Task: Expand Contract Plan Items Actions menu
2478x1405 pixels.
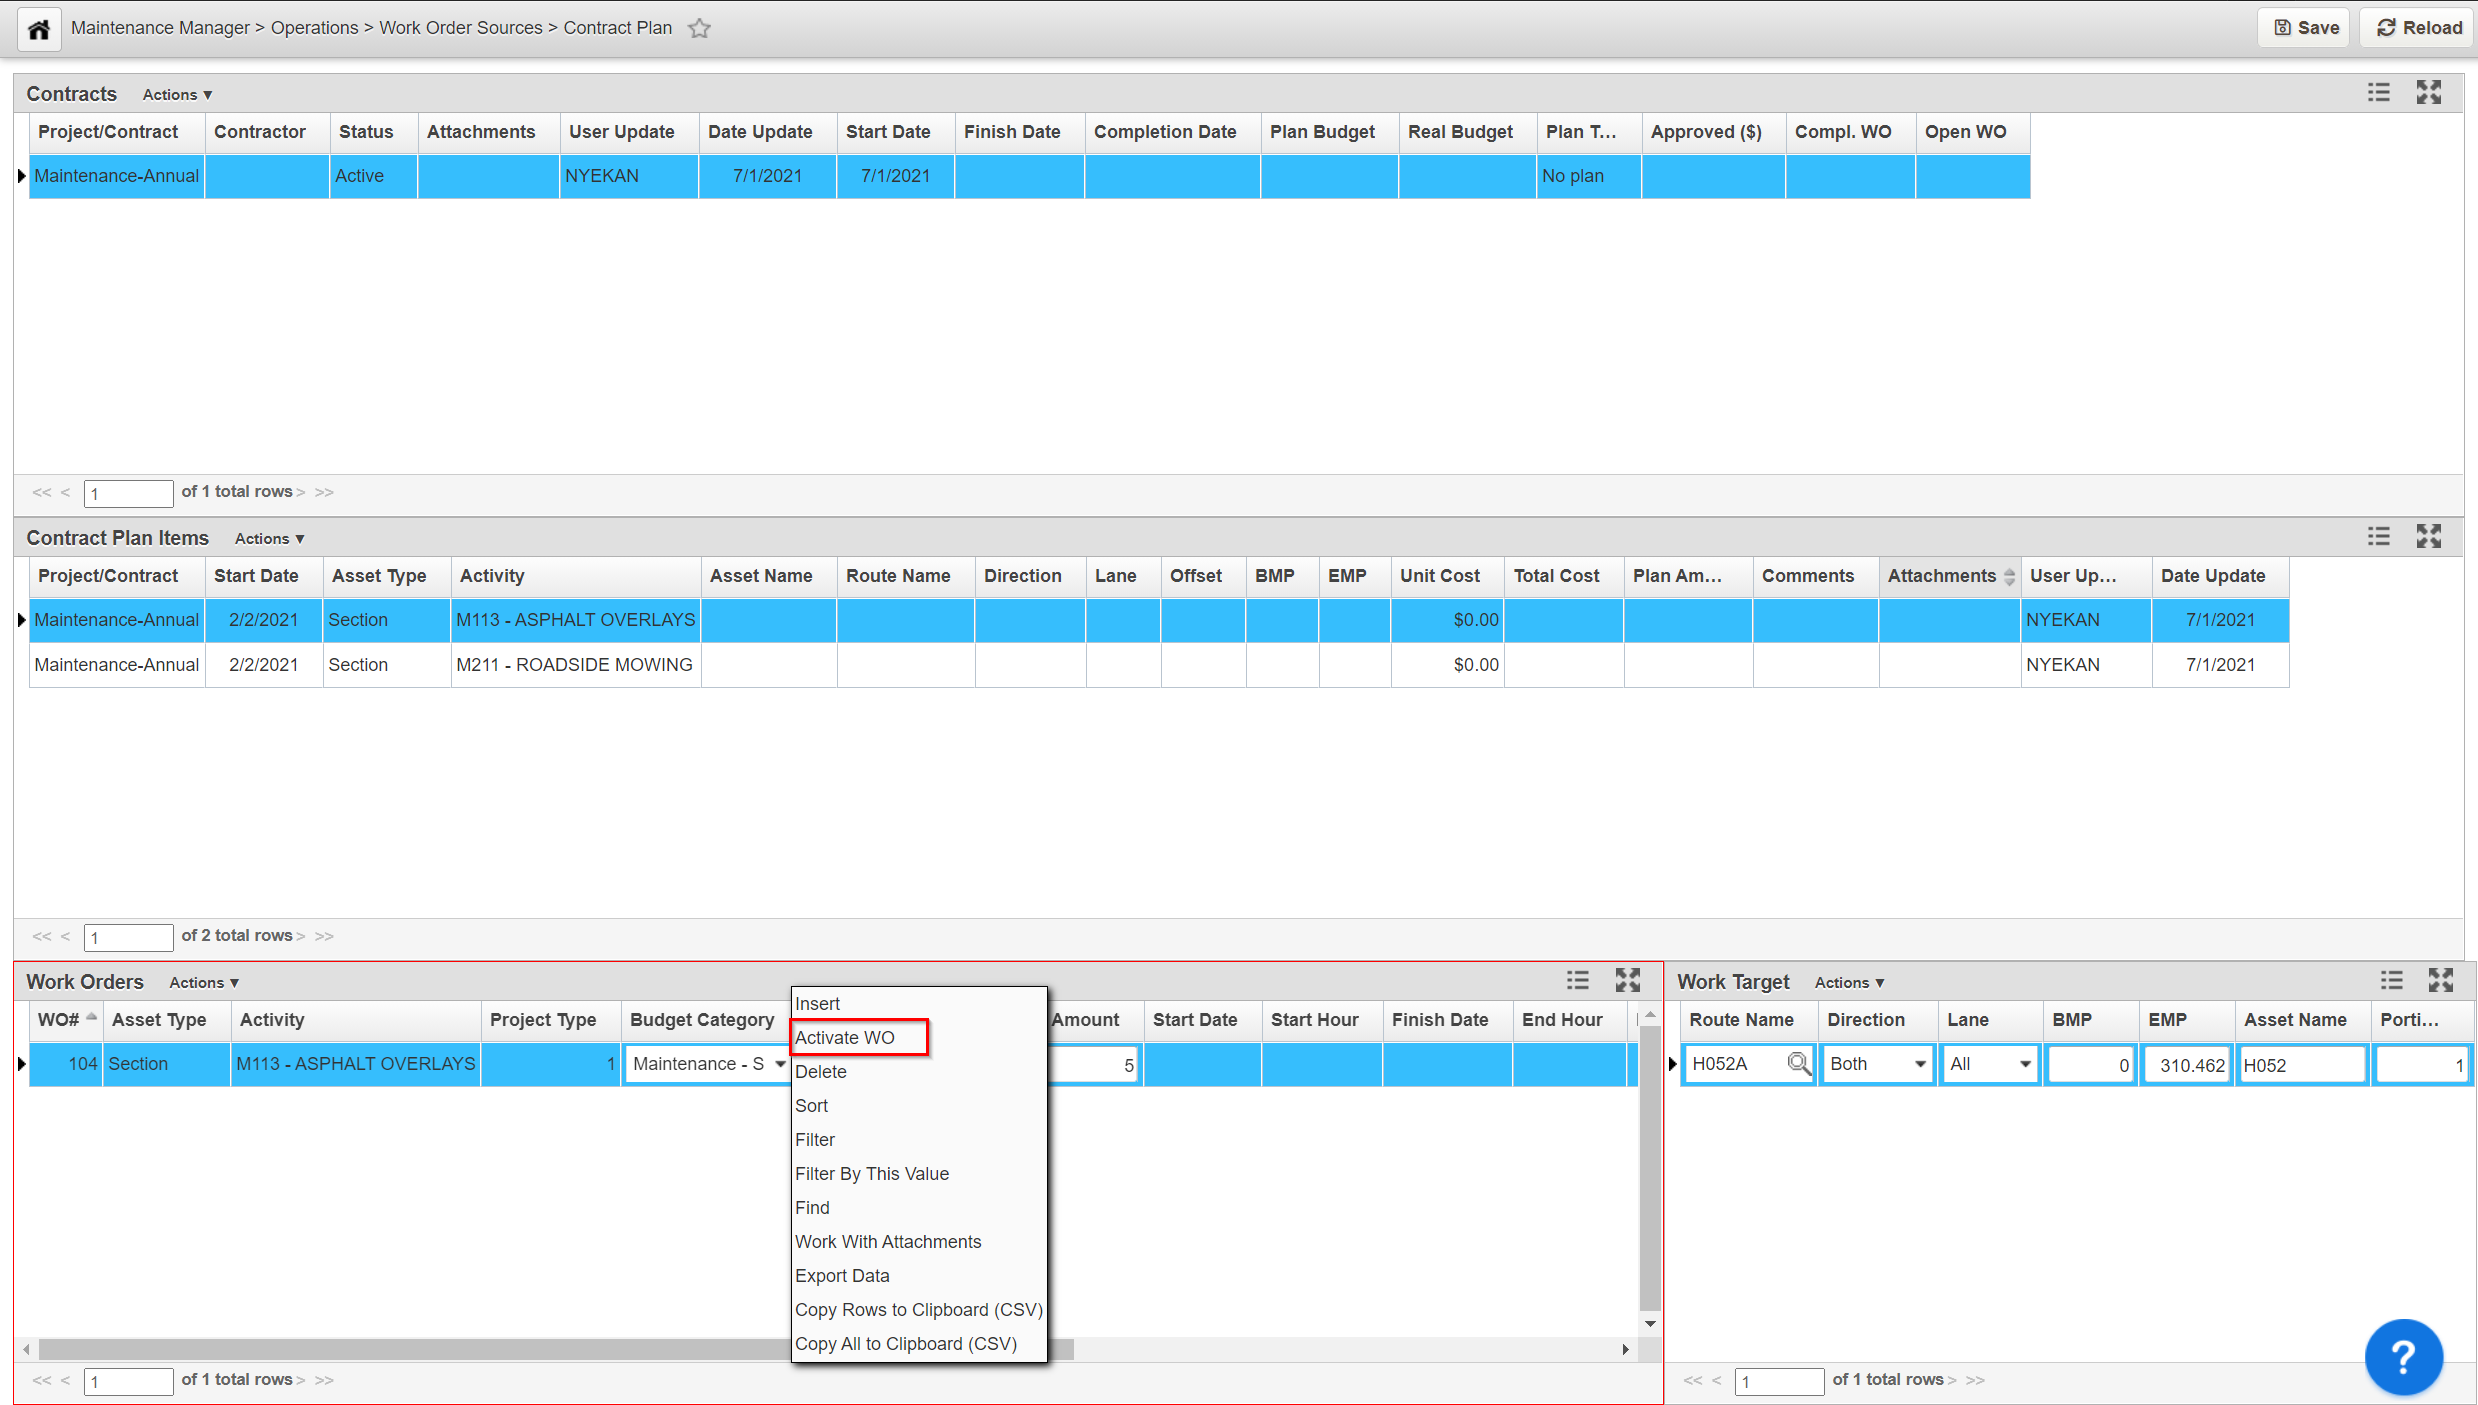Action: [269, 539]
